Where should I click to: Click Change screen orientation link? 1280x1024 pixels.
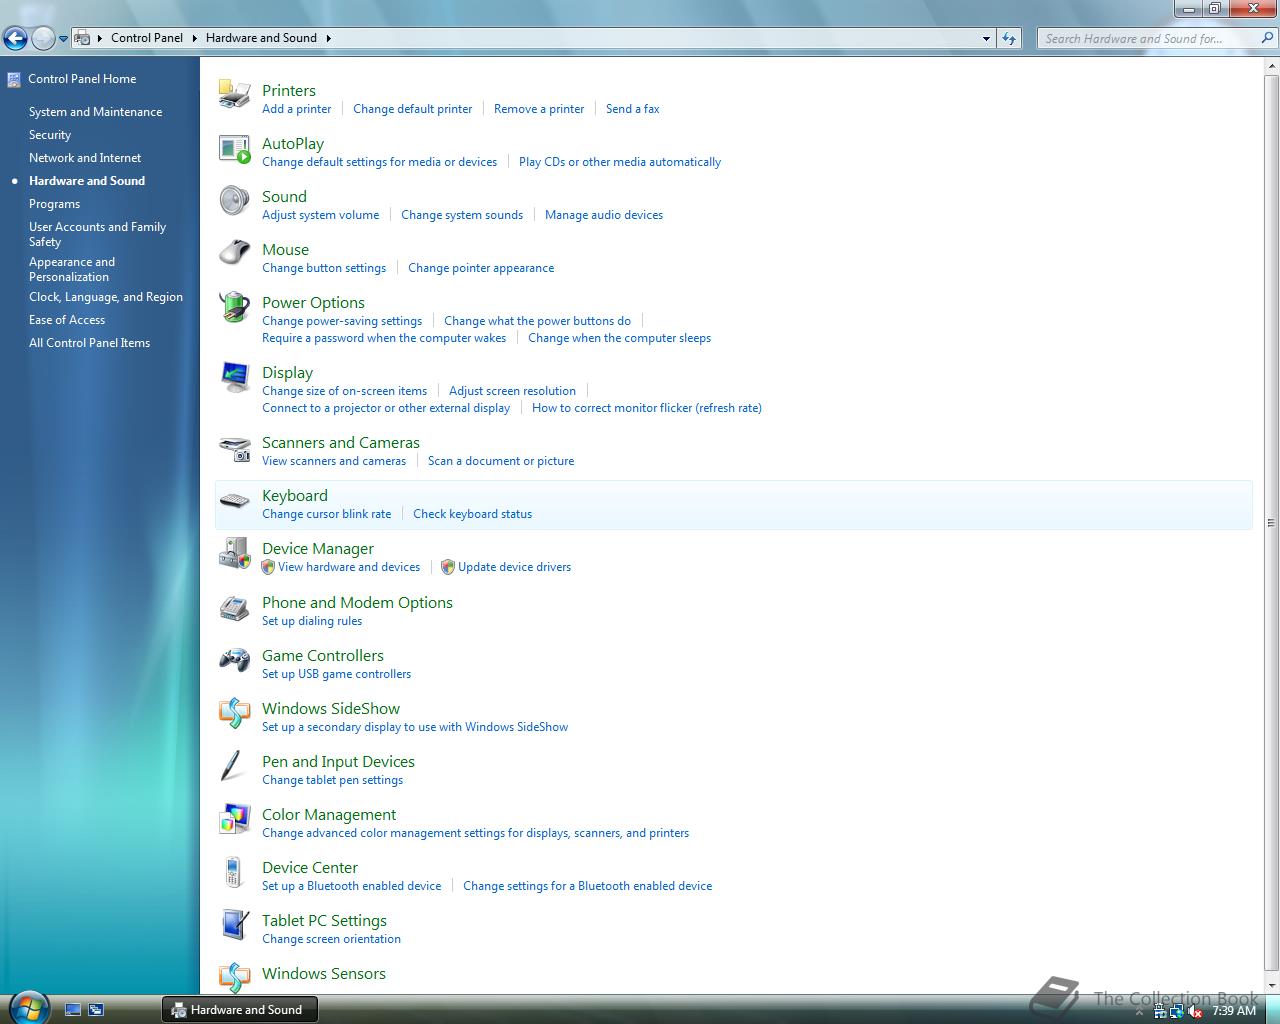pyautogui.click(x=331, y=939)
